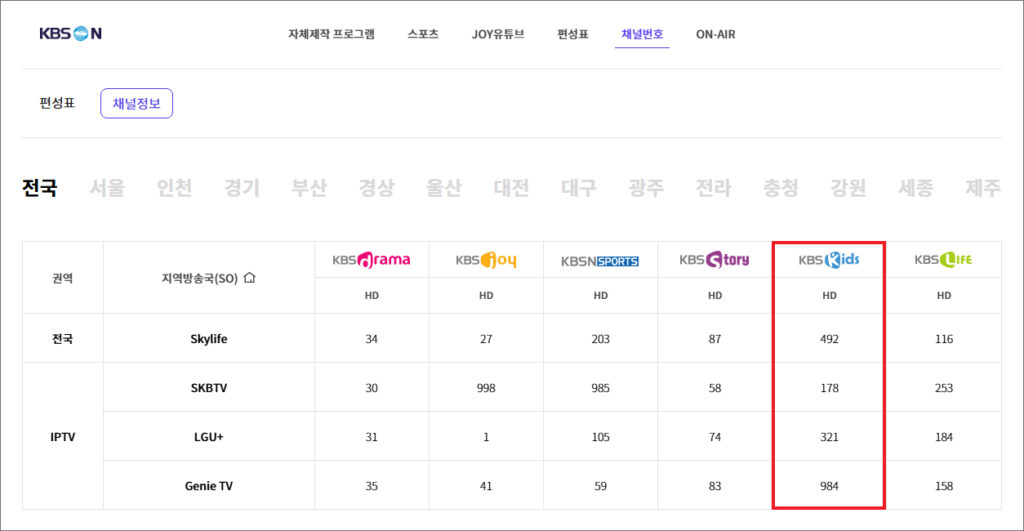Viewport: 1024px width, 531px height.
Task: Click KBSN Sports Skylife channel number 203
Action: pos(600,338)
